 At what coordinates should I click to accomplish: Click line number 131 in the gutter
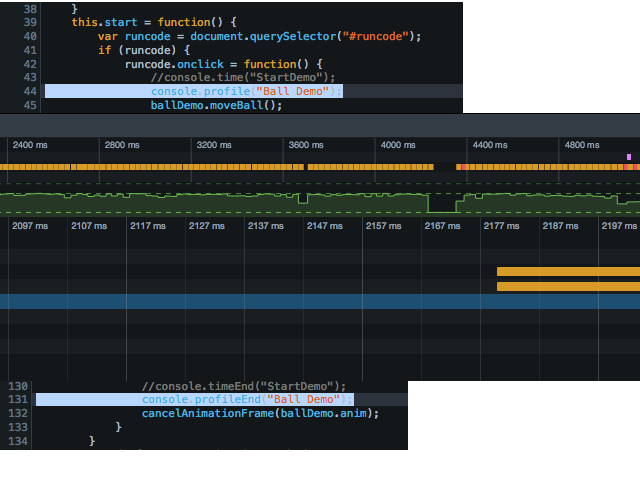pos(18,399)
